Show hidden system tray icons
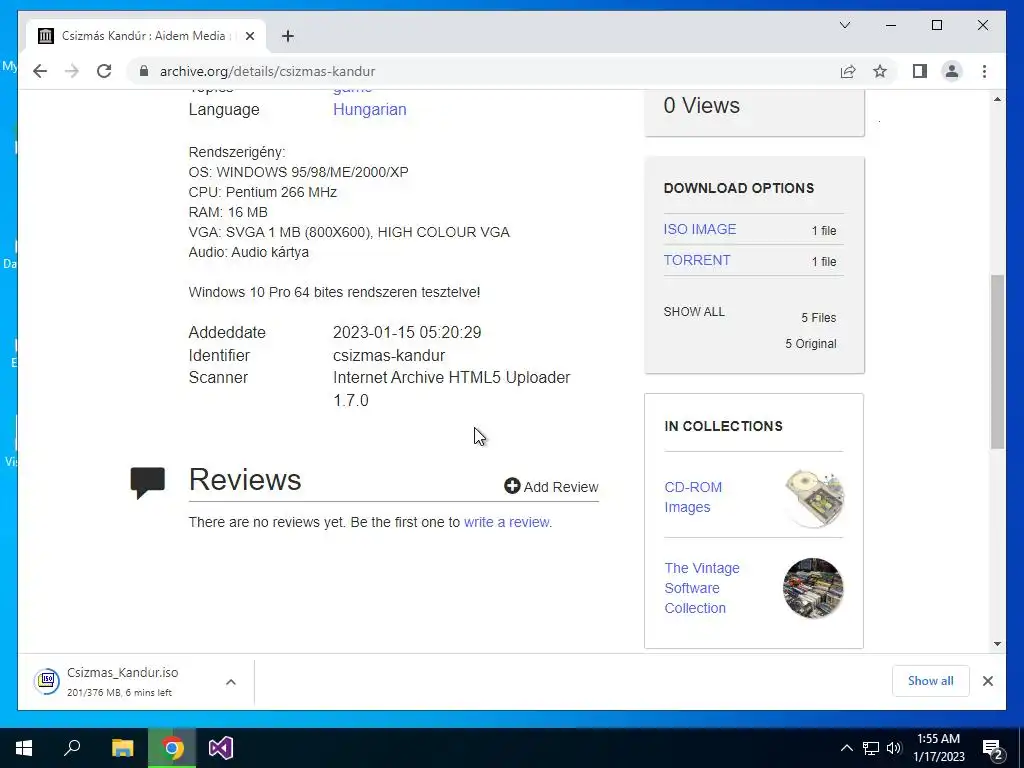The height and width of the screenshot is (768, 1024). tap(846, 748)
